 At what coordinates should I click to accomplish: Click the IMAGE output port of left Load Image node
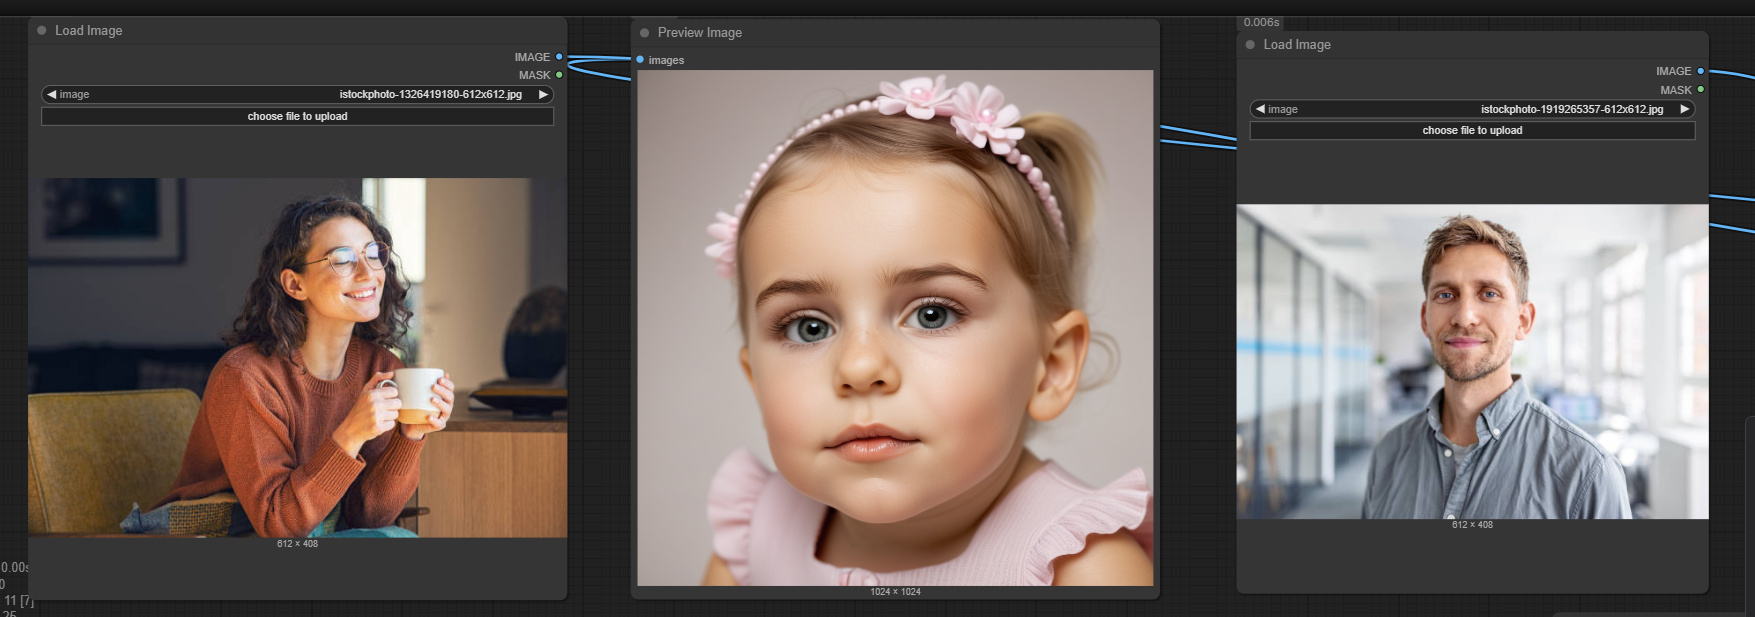[559, 57]
